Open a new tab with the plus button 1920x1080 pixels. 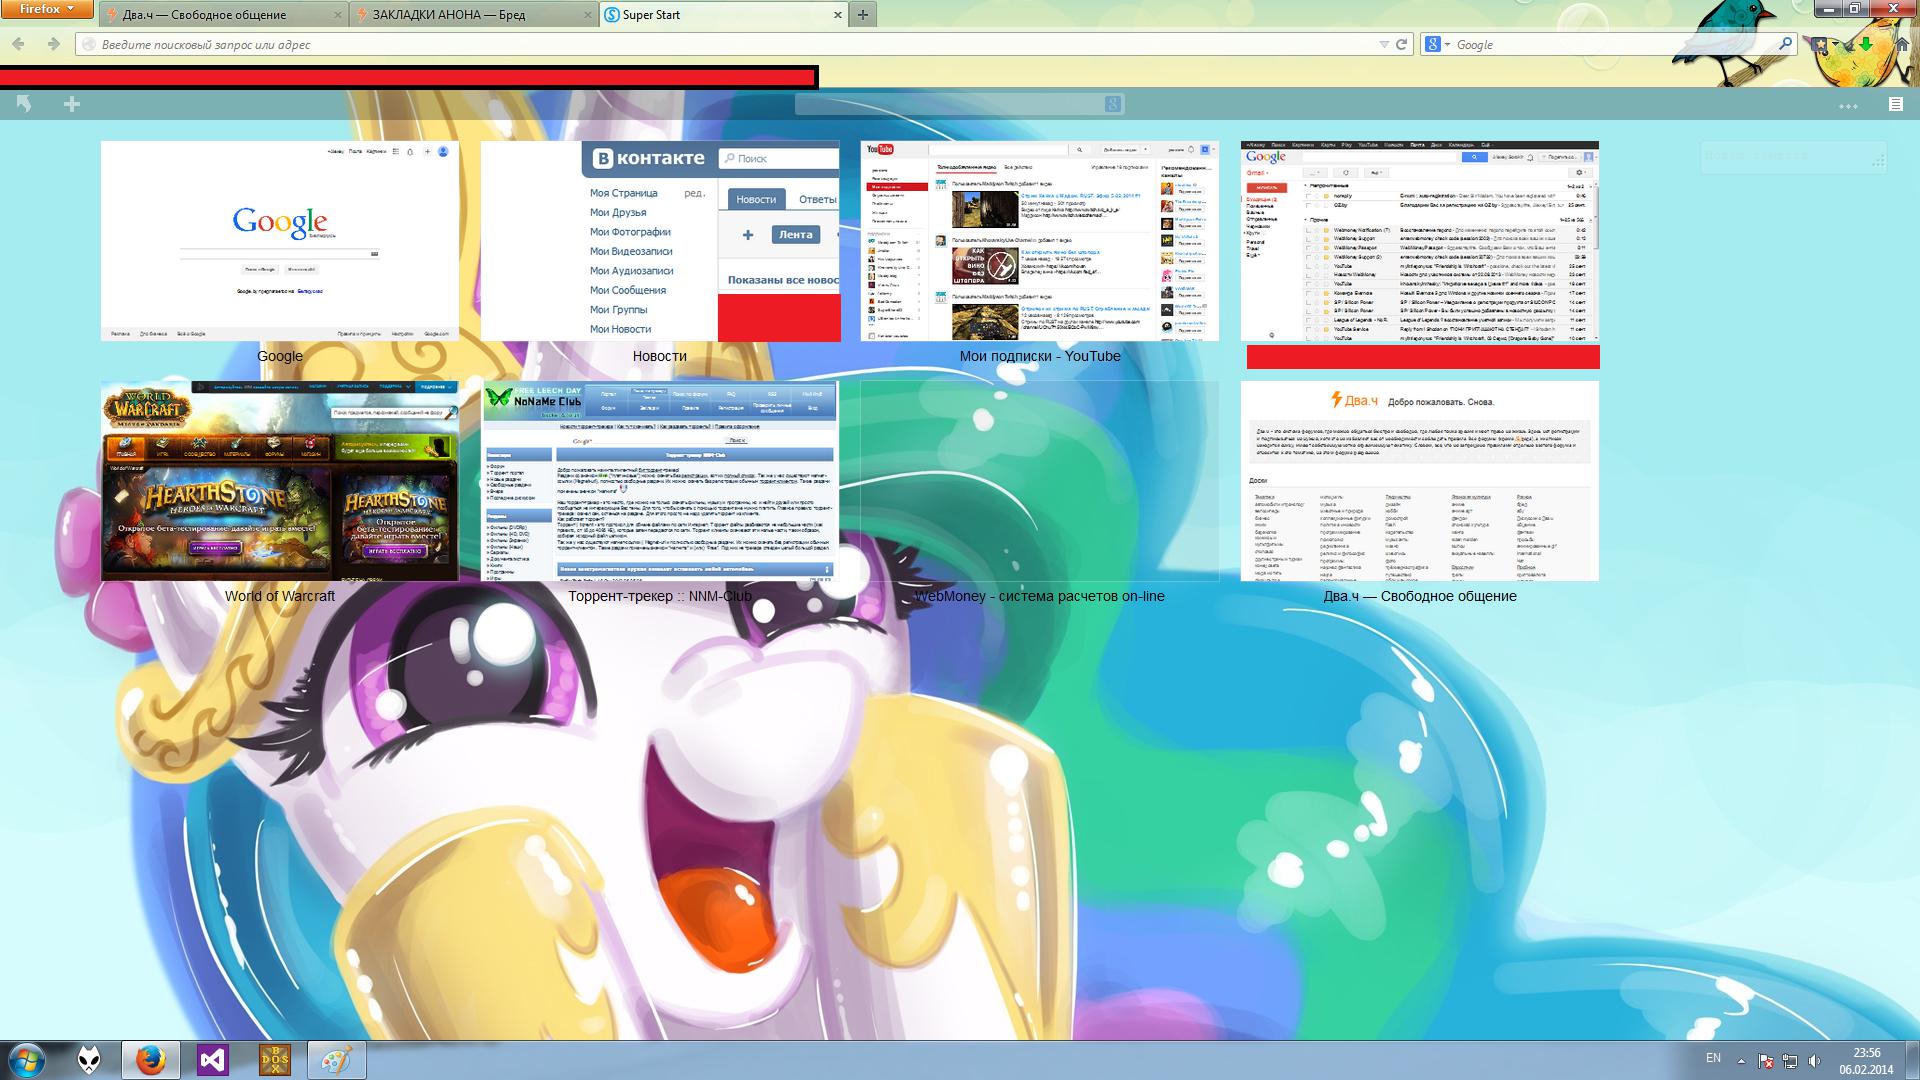[x=862, y=14]
